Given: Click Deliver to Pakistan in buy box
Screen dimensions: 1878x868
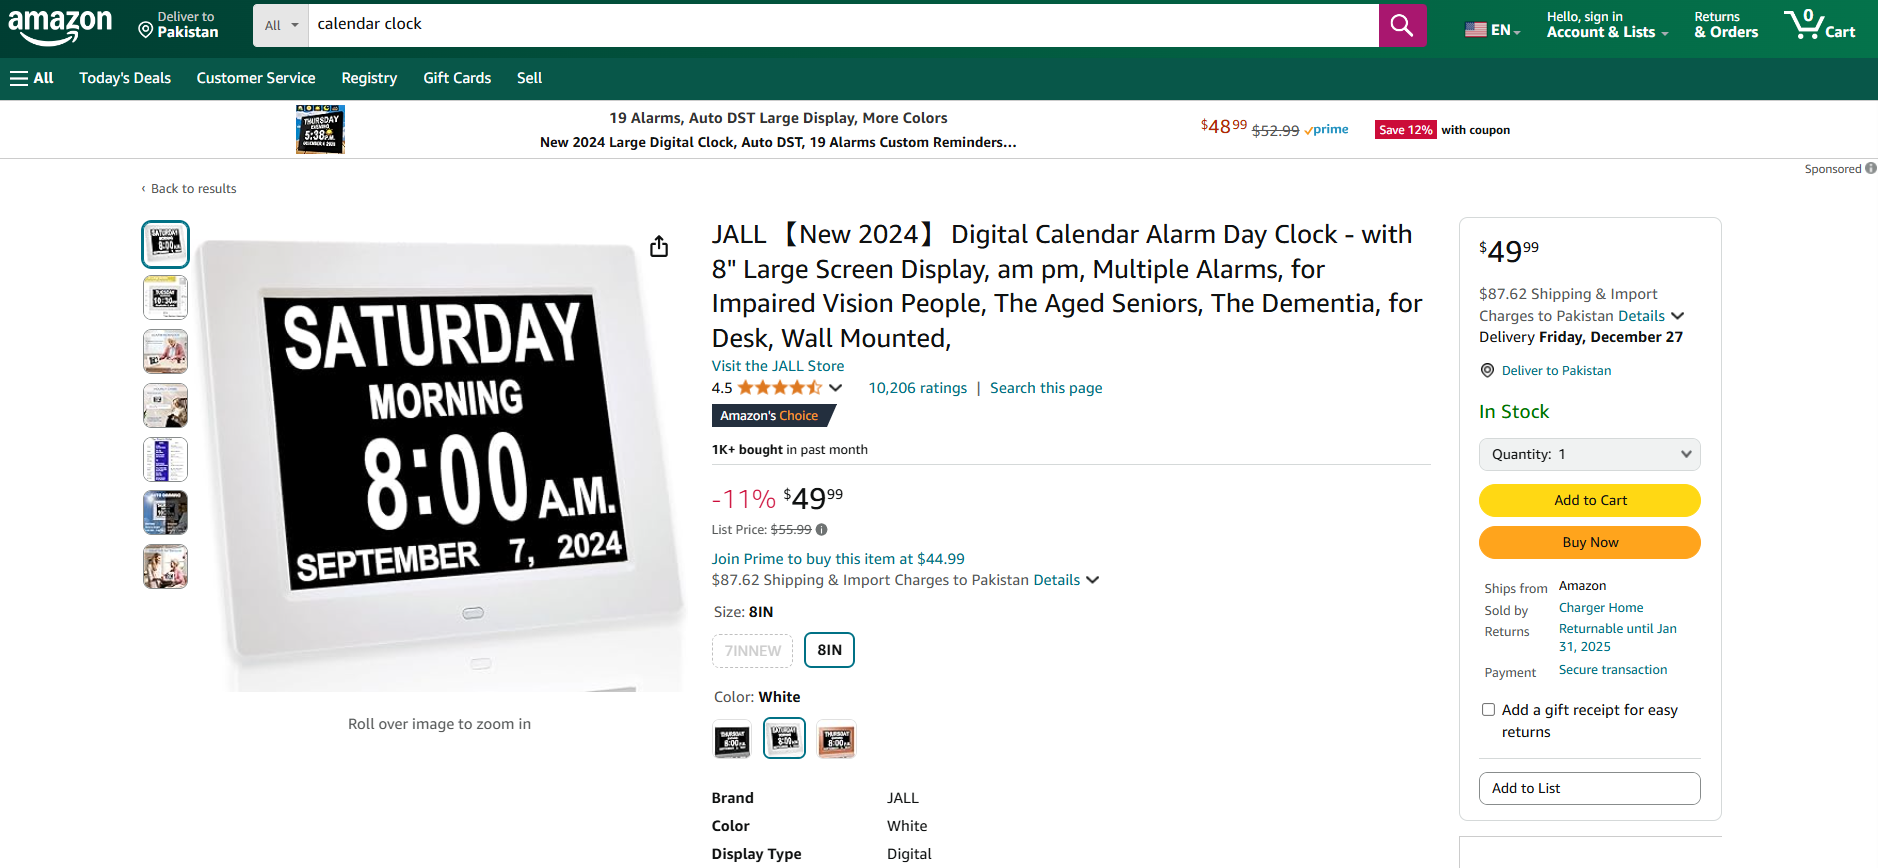Looking at the screenshot, I should pyautogui.click(x=1556, y=370).
